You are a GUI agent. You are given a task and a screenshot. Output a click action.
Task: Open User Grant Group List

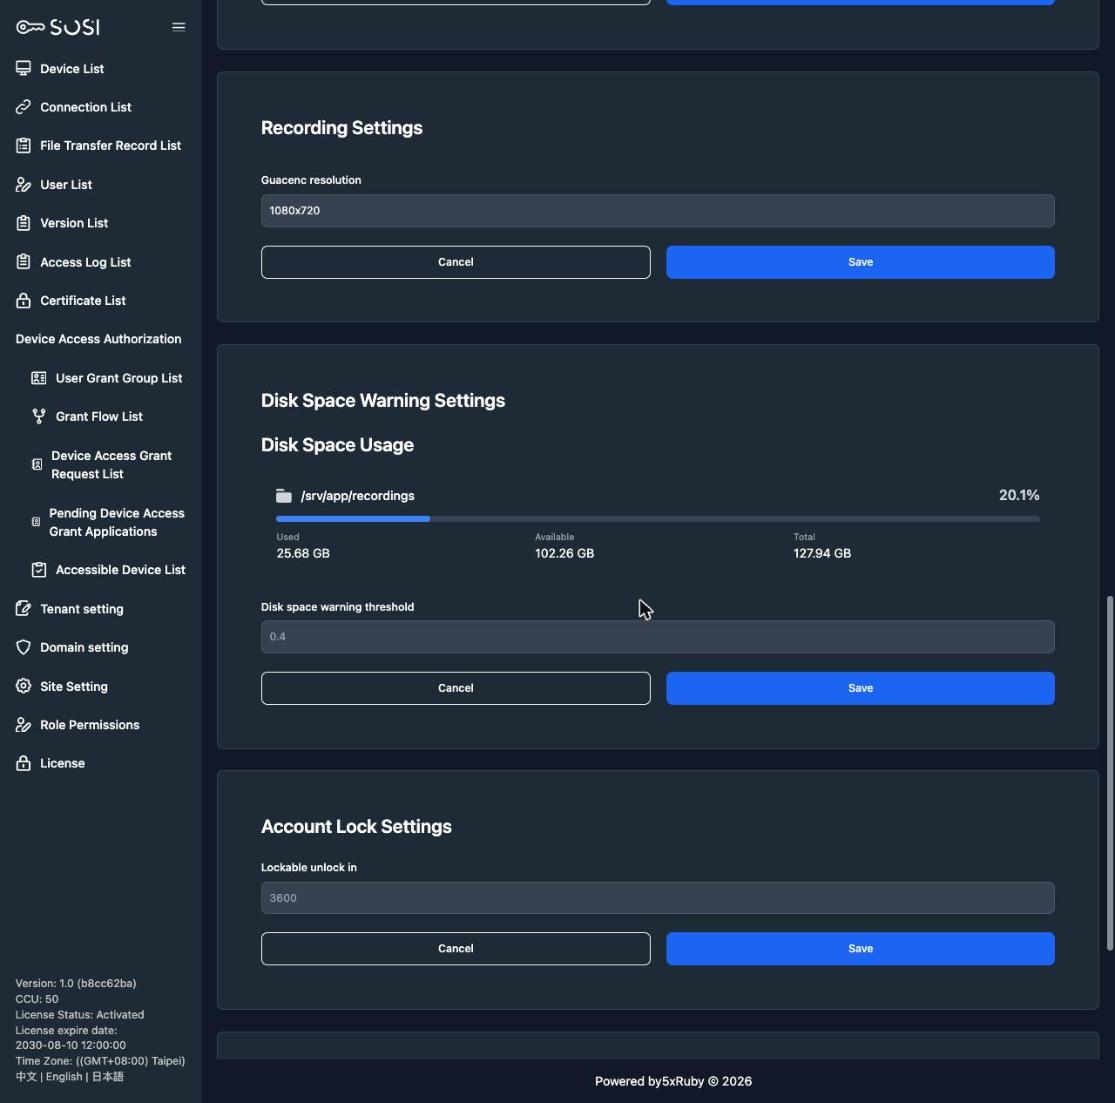(119, 378)
